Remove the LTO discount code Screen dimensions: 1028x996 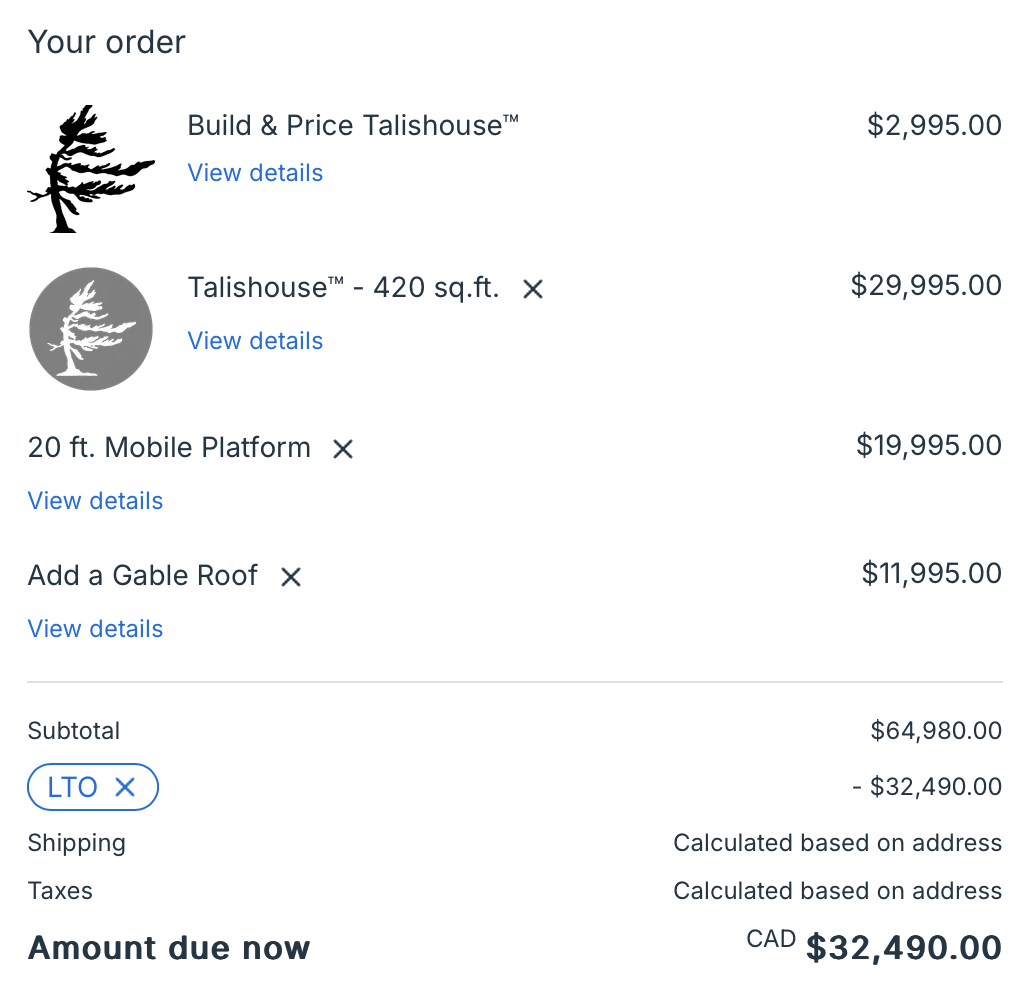125,788
